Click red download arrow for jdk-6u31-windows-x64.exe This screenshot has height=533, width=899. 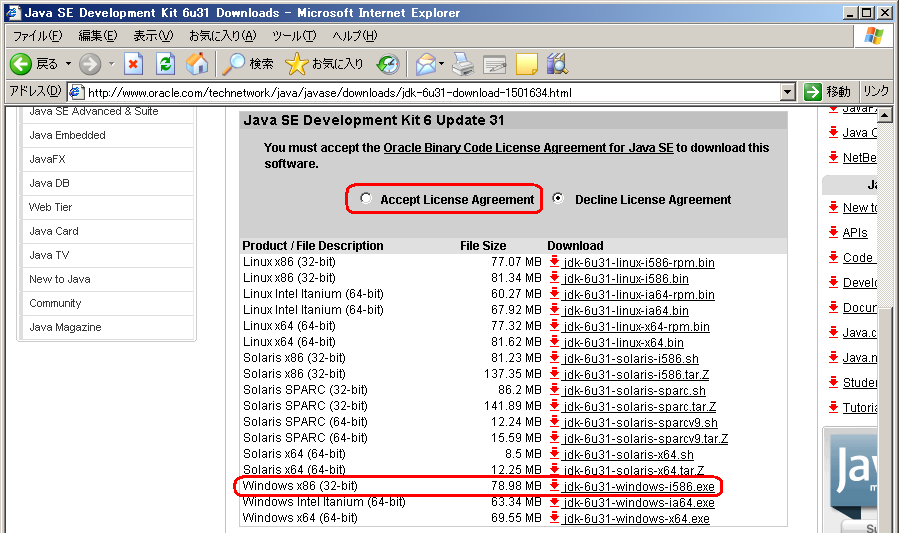pos(554,518)
